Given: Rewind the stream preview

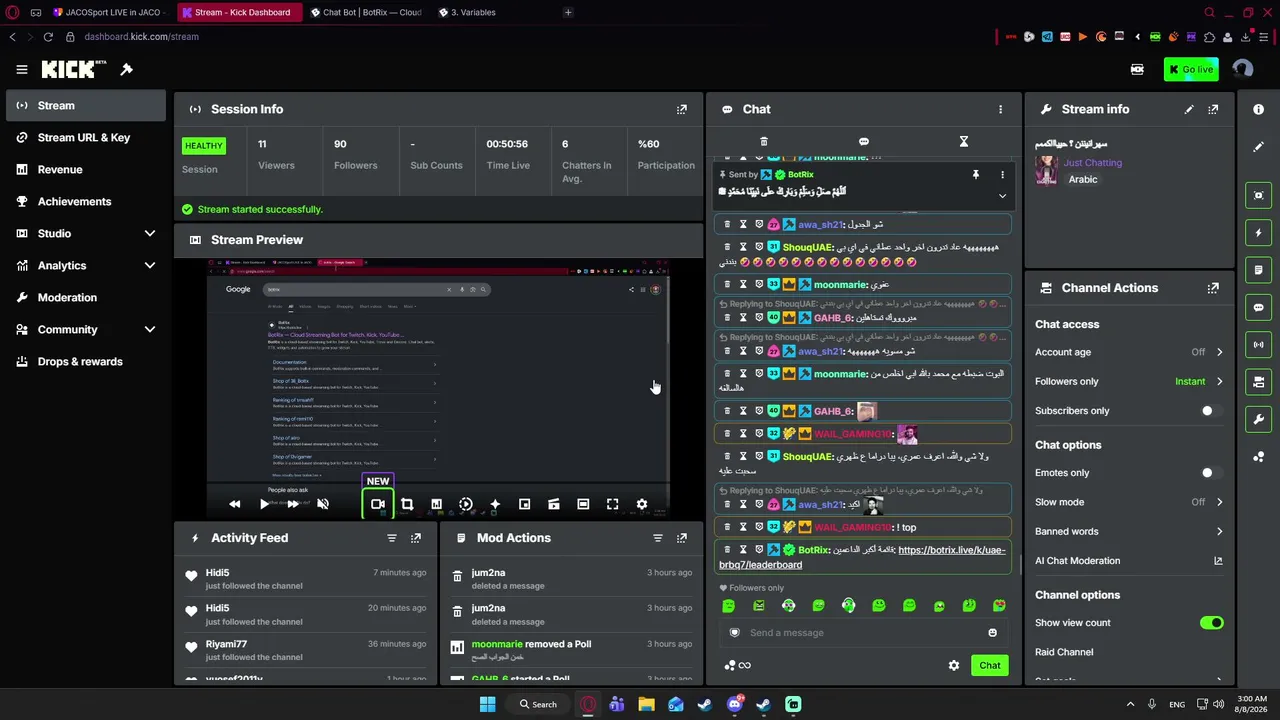Looking at the screenshot, I should (x=234, y=504).
